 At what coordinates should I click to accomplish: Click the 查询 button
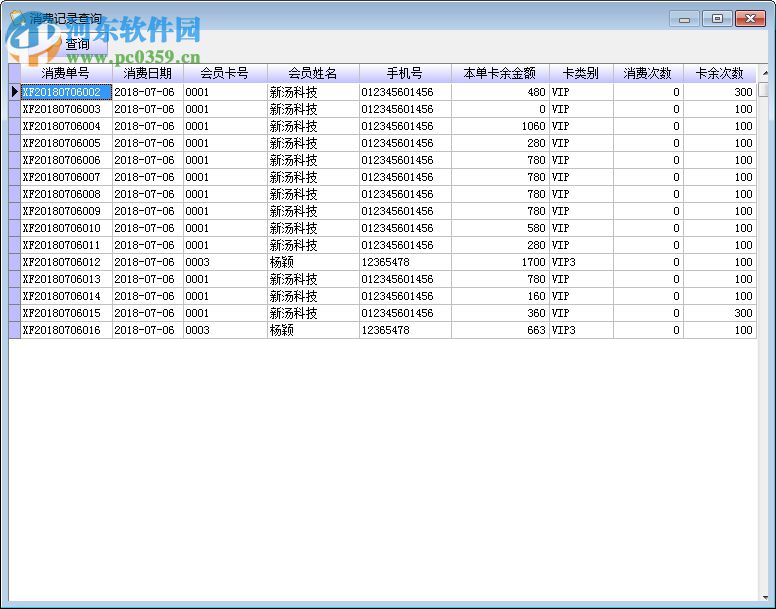(79, 45)
